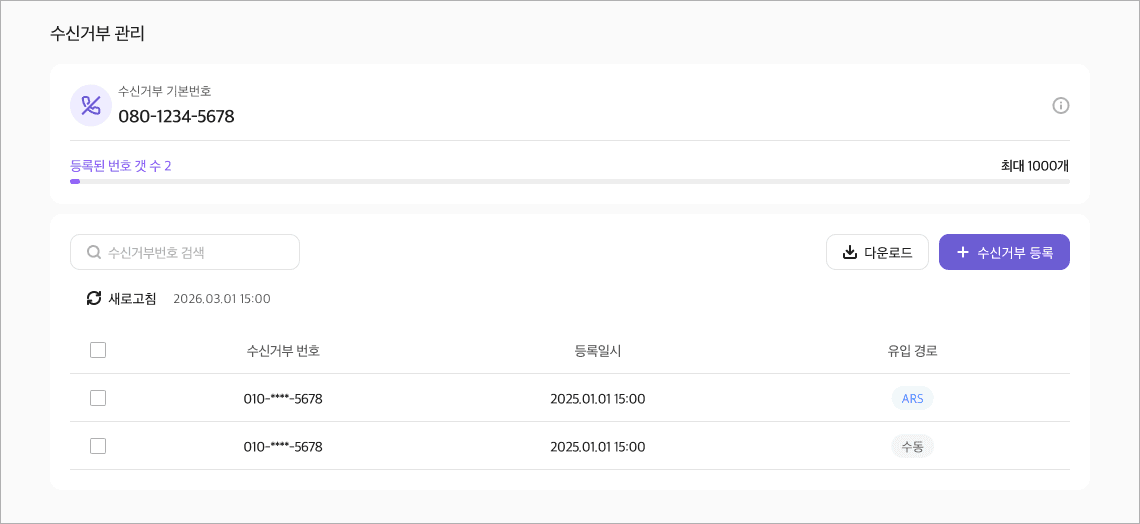Check the box on the ARS row

point(98,398)
